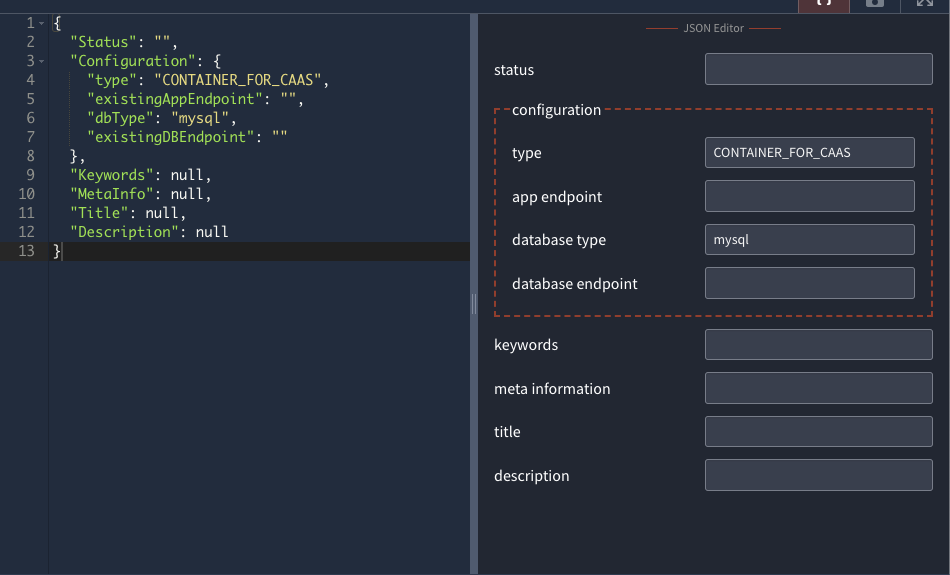Click the status input field
This screenshot has height=575, width=950.
point(819,69)
